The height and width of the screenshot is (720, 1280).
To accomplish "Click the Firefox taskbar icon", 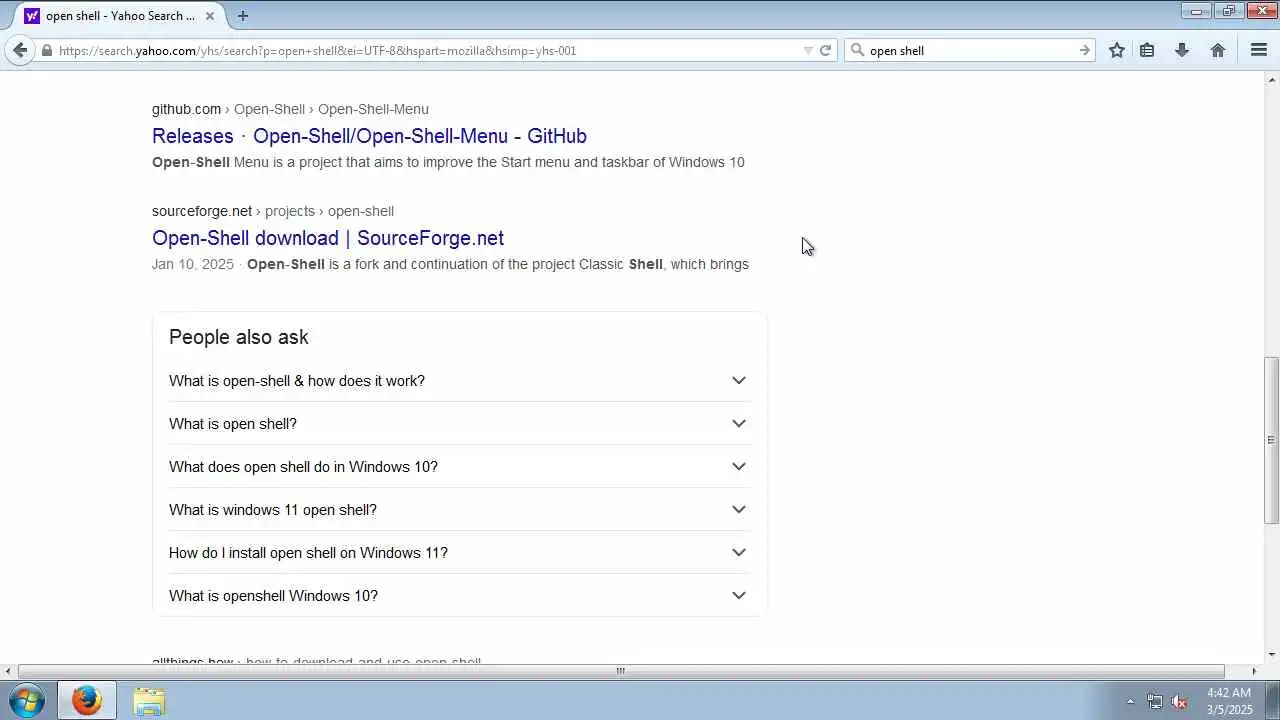I will tap(86, 701).
